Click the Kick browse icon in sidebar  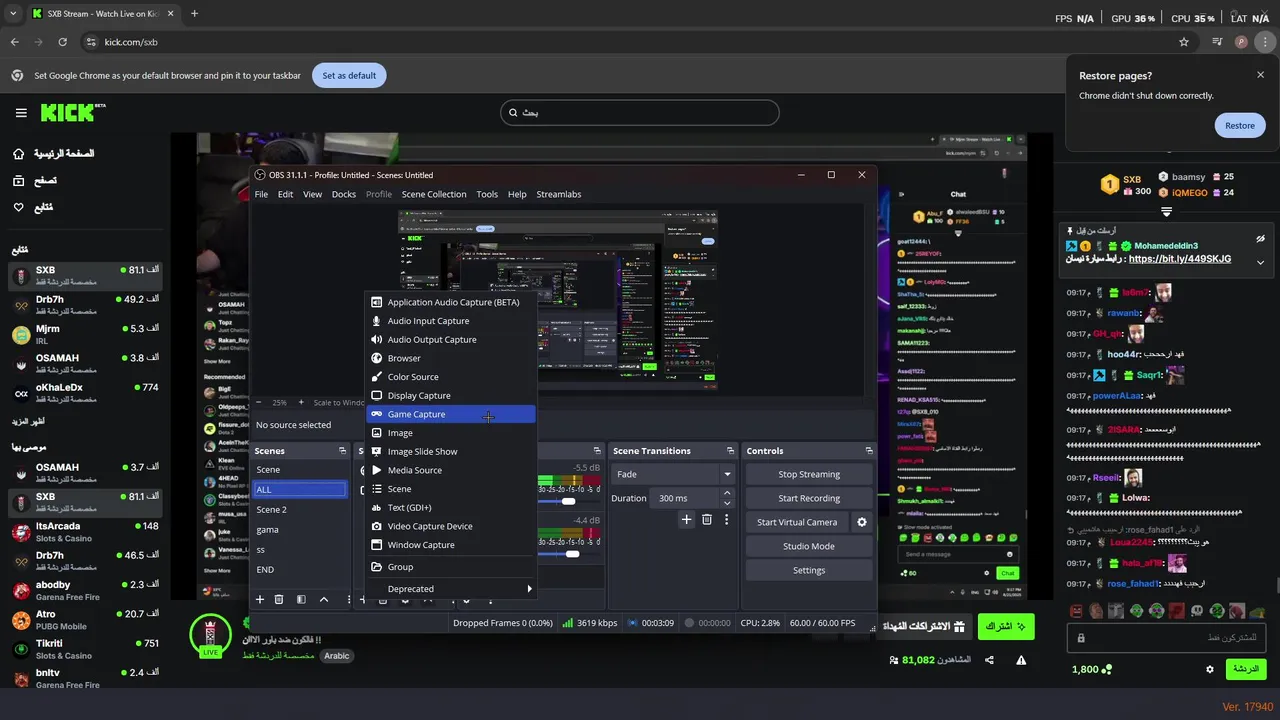(19, 181)
